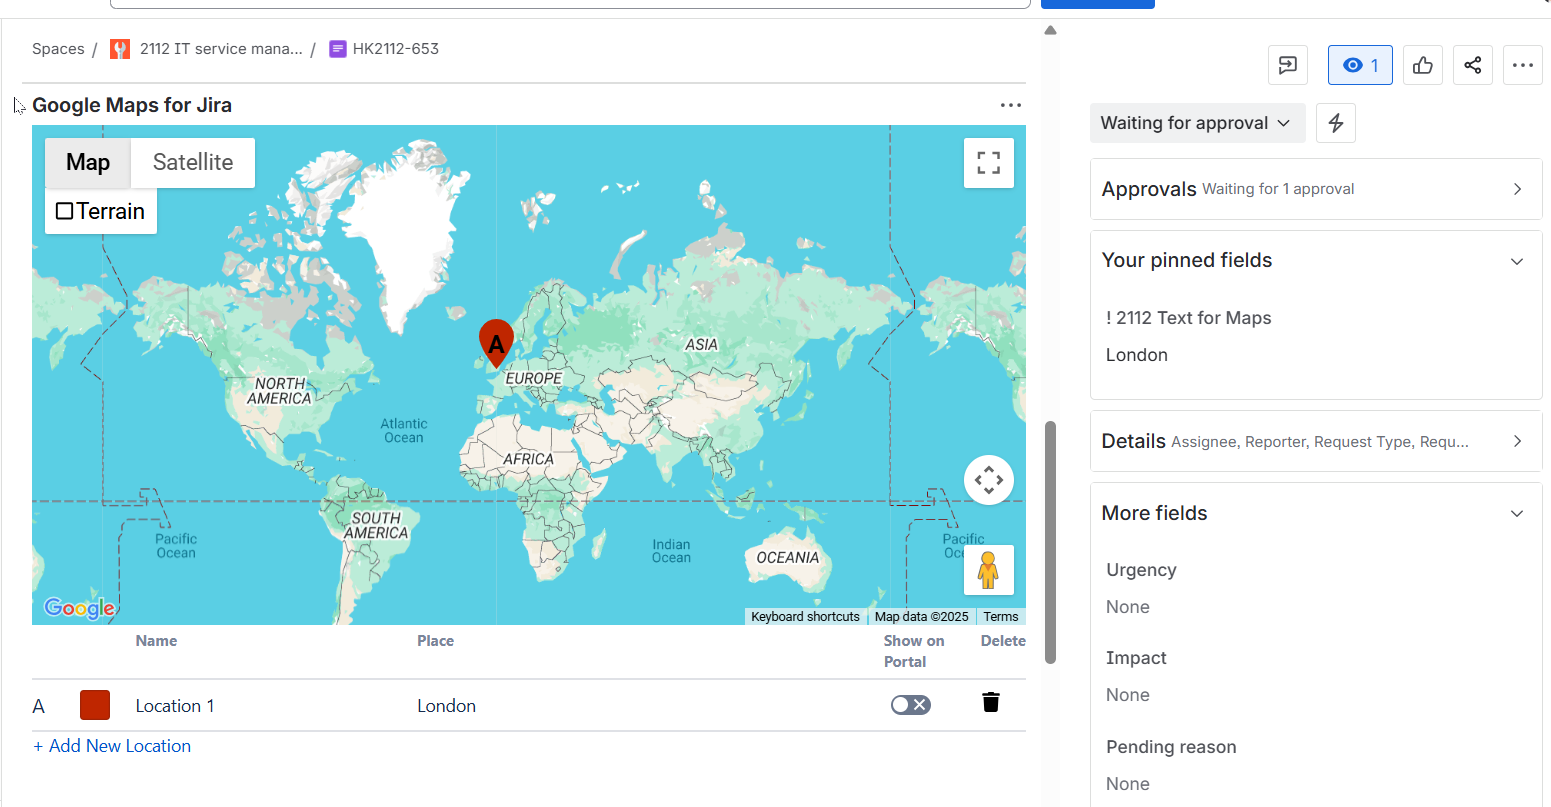Image resolution: width=1551 pixels, height=807 pixels.
Task: Open Google Maps for Jira panel options menu
Action: point(1010,105)
